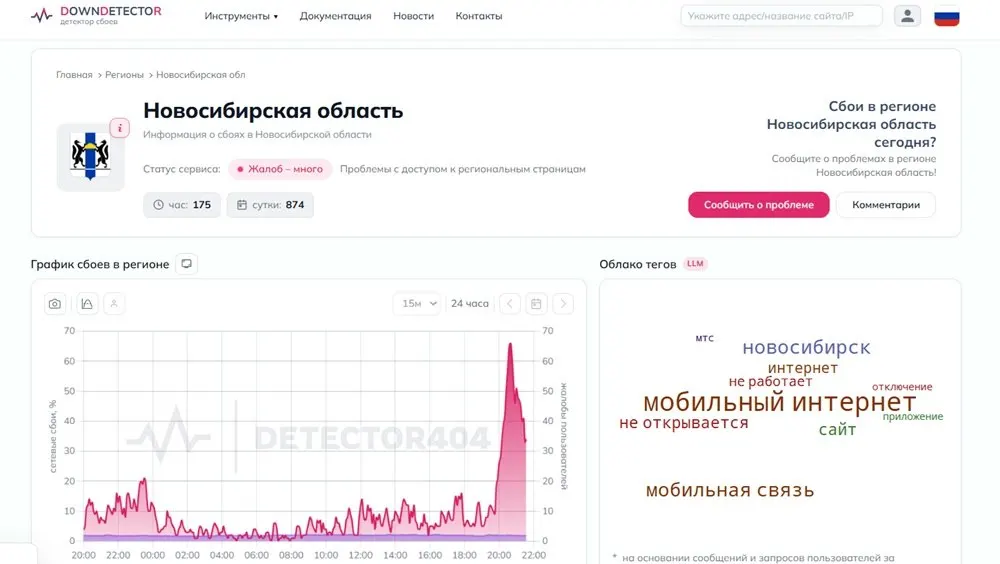Go to the Новости page
The width and height of the screenshot is (1000, 564).
point(413,16)
